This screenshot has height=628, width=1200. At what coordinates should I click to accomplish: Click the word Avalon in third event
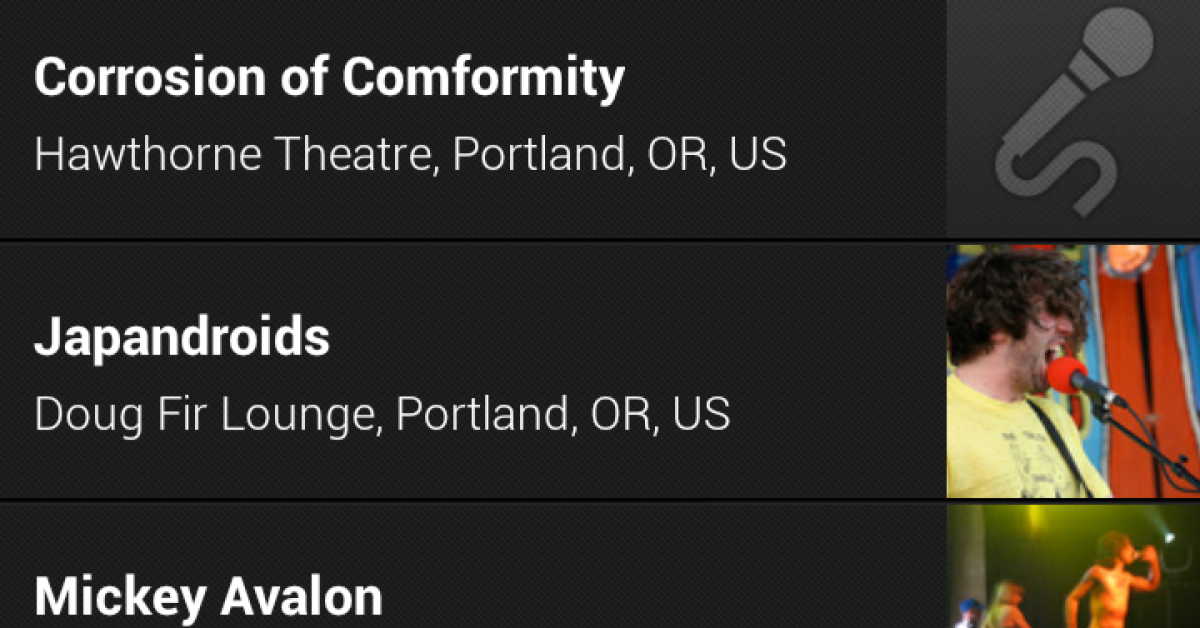pyautogui.click(x=301, y=597)
